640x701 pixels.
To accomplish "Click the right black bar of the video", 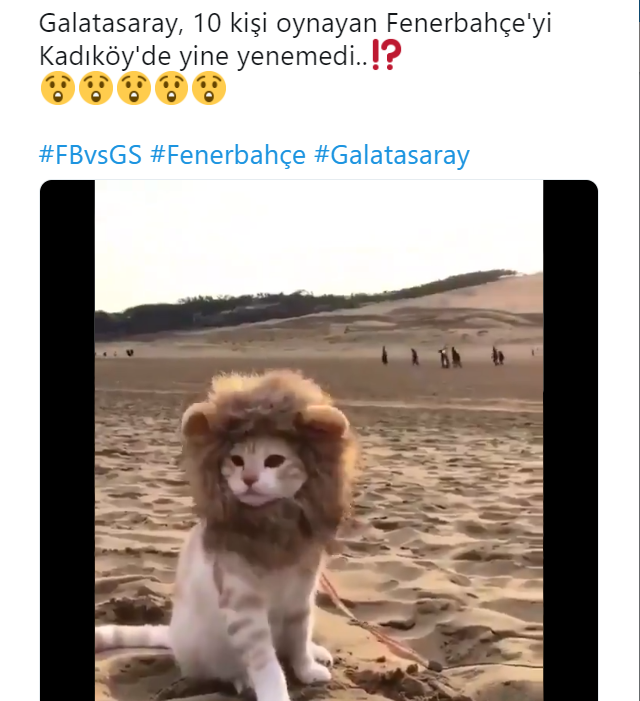I will point(570,440).
